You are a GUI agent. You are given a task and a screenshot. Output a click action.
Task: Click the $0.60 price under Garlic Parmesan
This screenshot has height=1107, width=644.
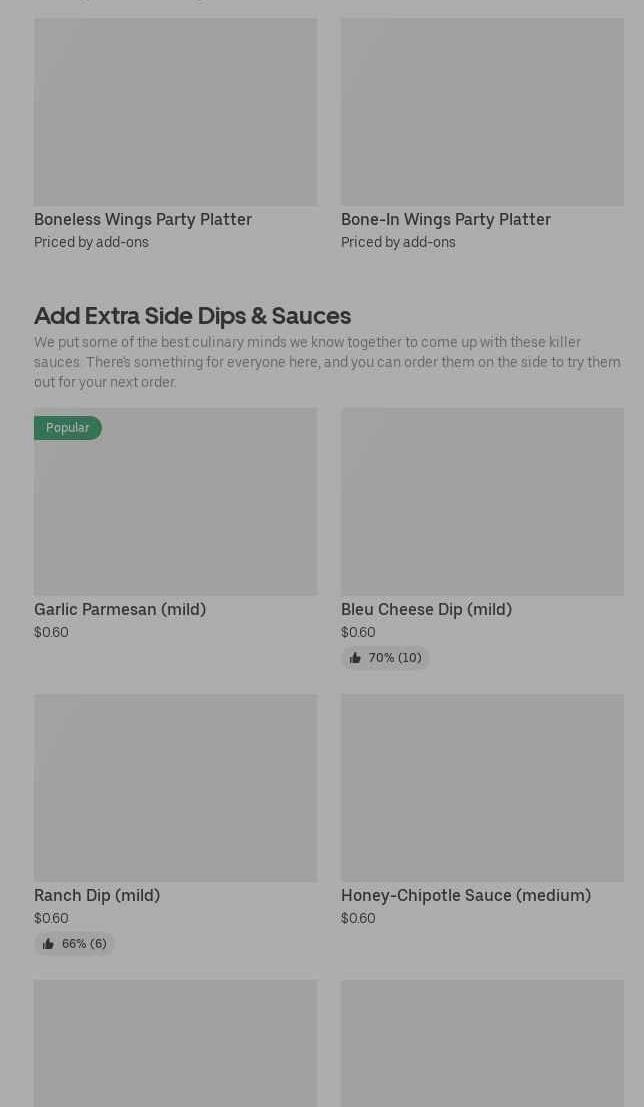(51, 632)
